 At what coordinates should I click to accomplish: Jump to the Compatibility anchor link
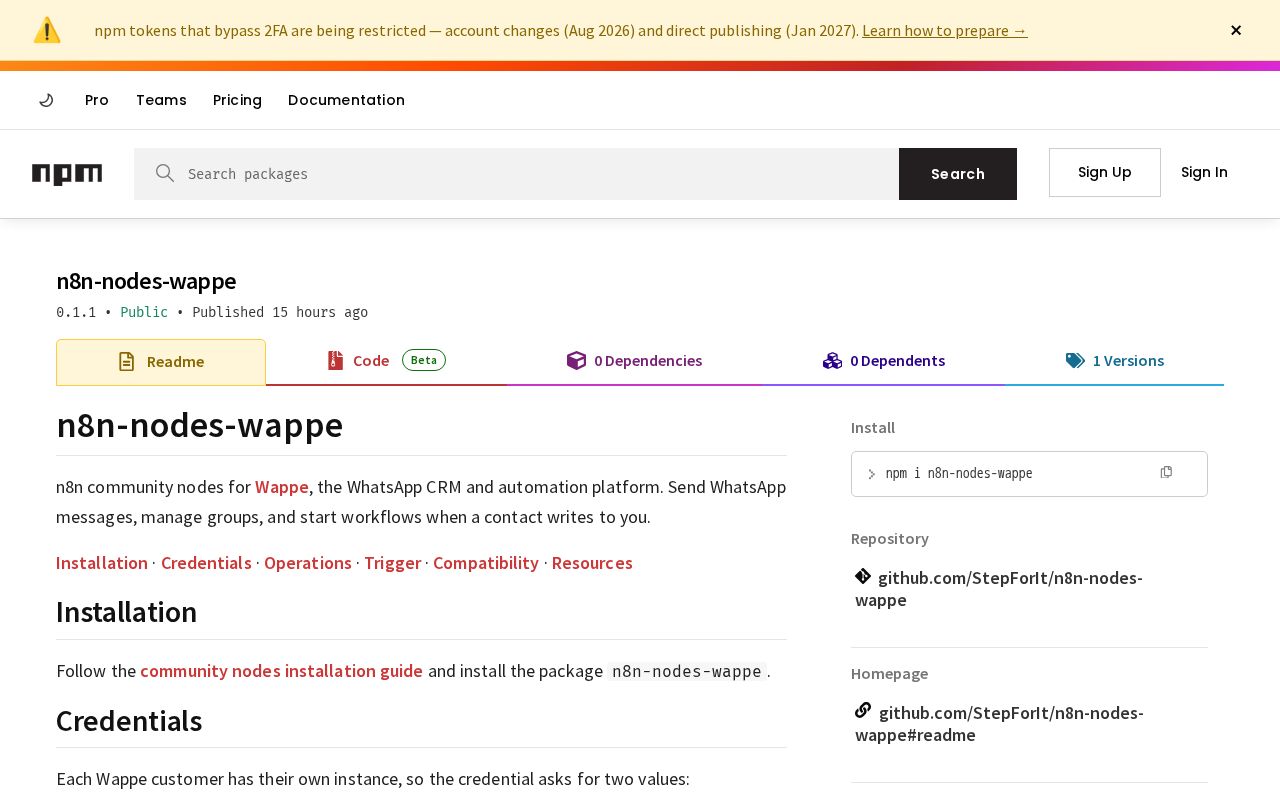point(486,563)
